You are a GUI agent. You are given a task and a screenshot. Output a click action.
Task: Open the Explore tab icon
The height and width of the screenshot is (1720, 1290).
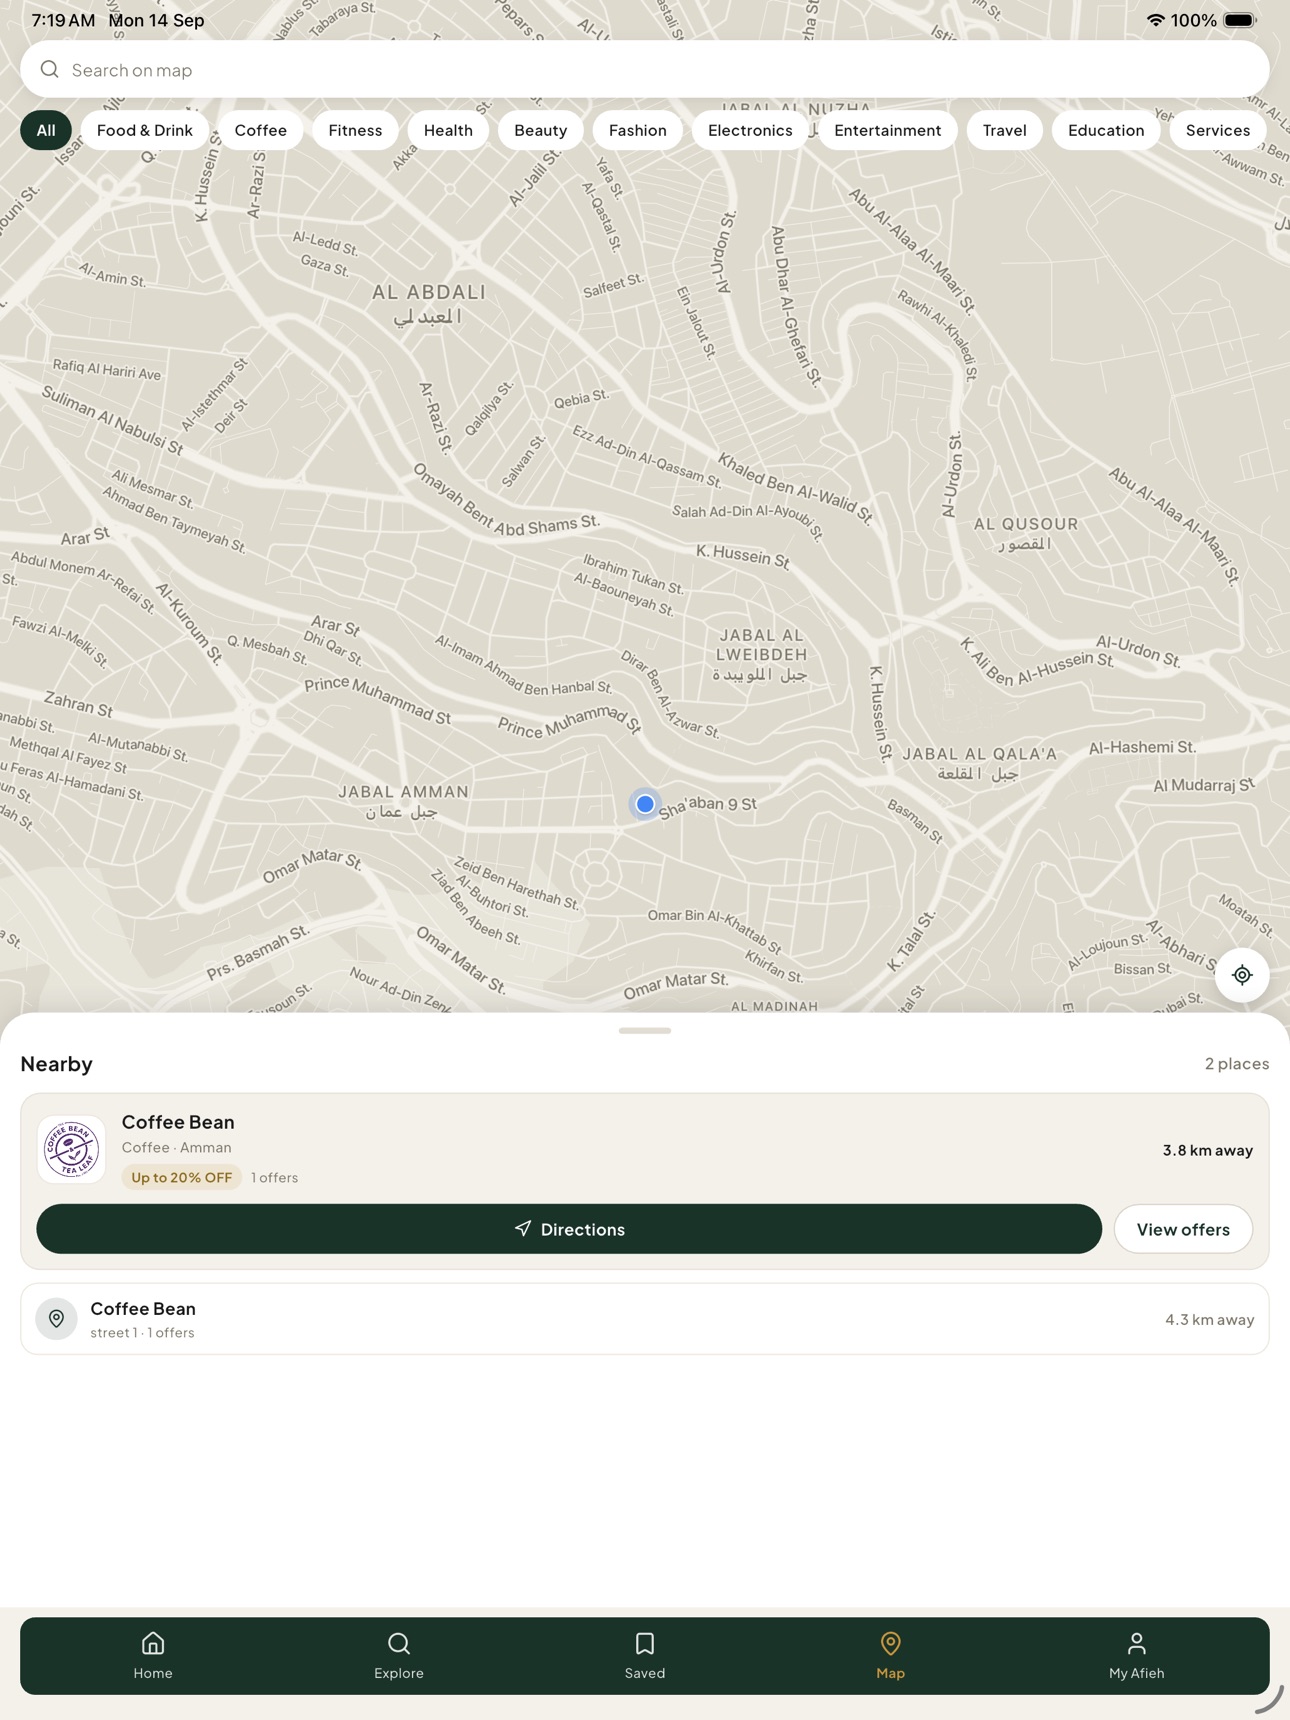click(399, 1643)
